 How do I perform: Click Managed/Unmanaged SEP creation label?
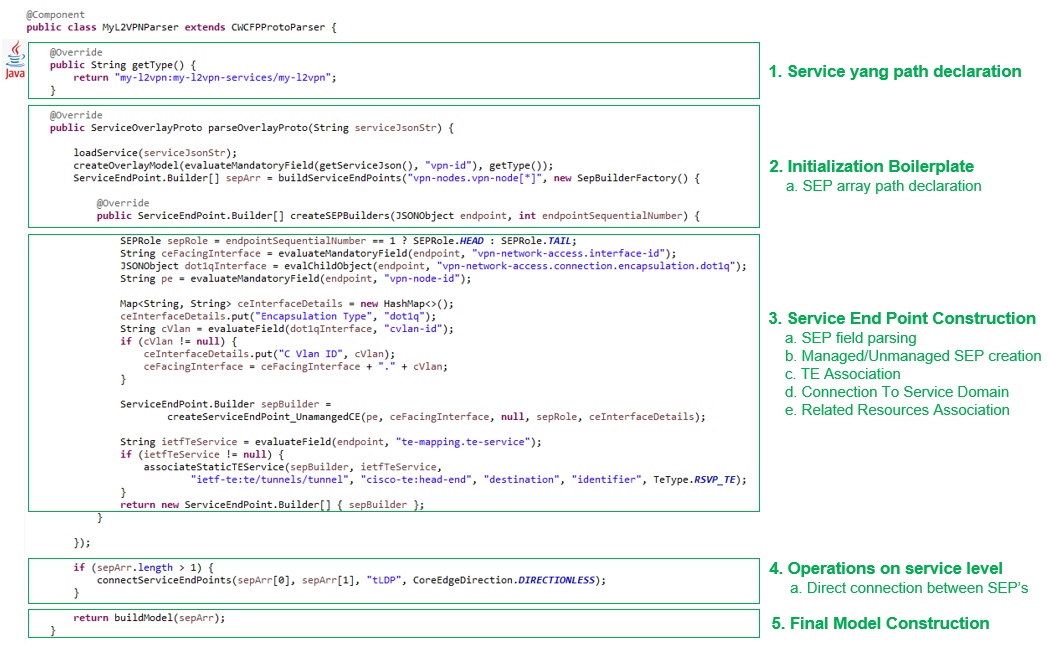tap(913, 357)
